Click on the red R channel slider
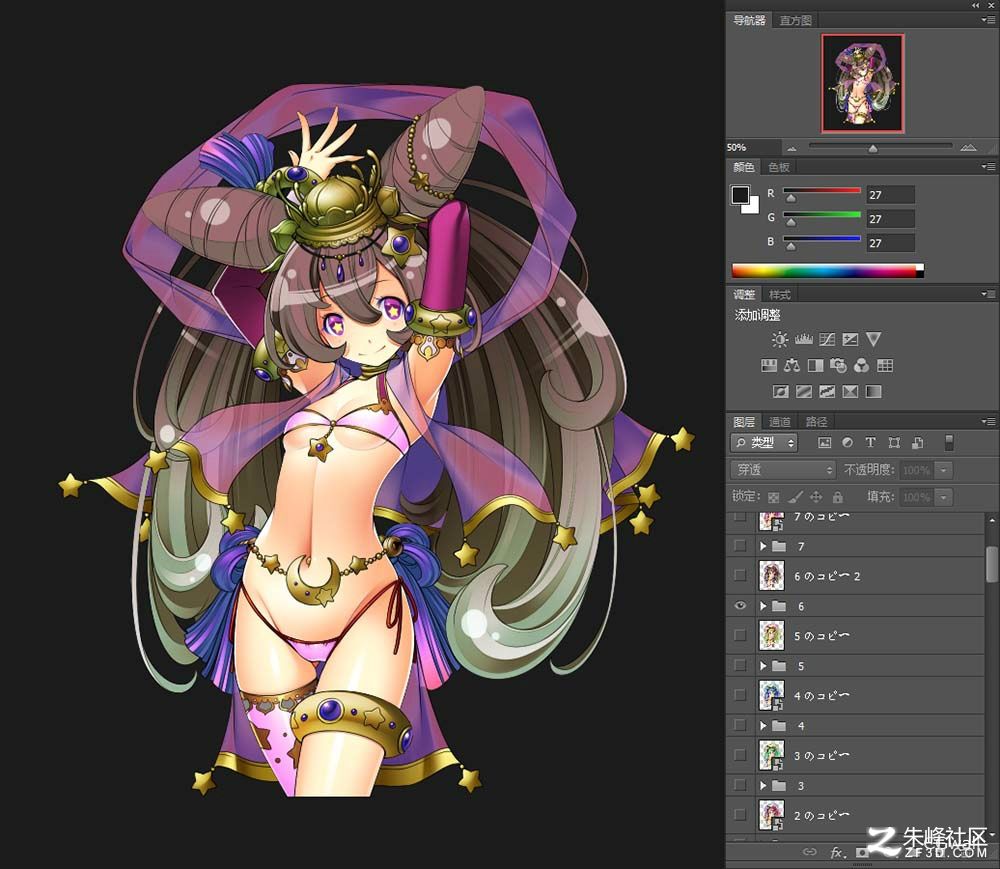Screen dimensions: 1000x869 [821, 191]
